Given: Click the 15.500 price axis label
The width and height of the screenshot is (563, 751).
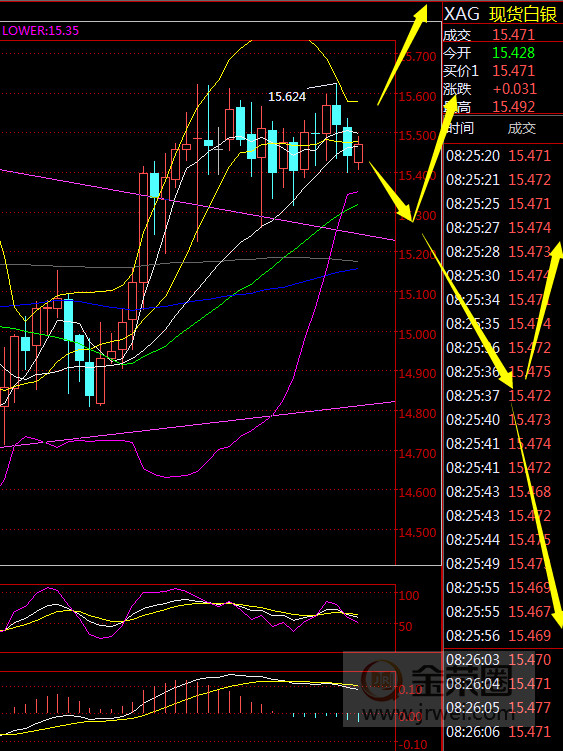Looking at the screenshot, I should point(417,136).
